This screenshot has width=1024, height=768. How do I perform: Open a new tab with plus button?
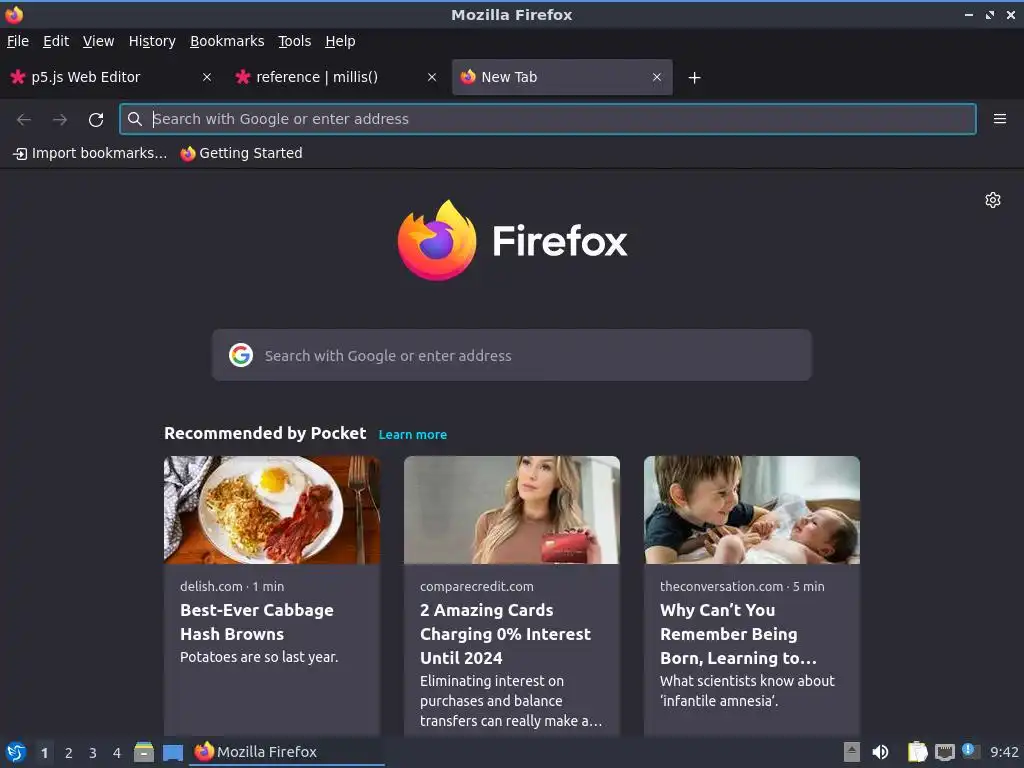(x=694, y=78)
